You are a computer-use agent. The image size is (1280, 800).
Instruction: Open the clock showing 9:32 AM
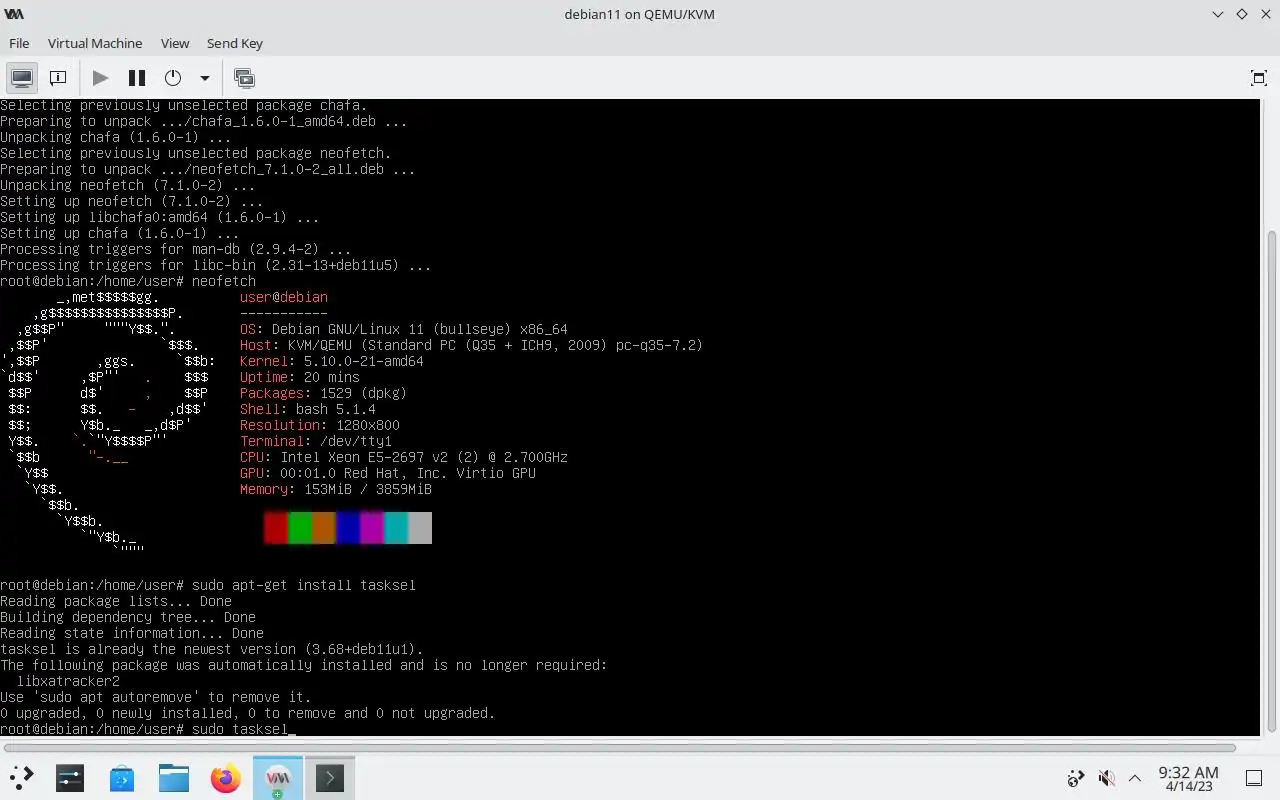tap(1188, 778)
